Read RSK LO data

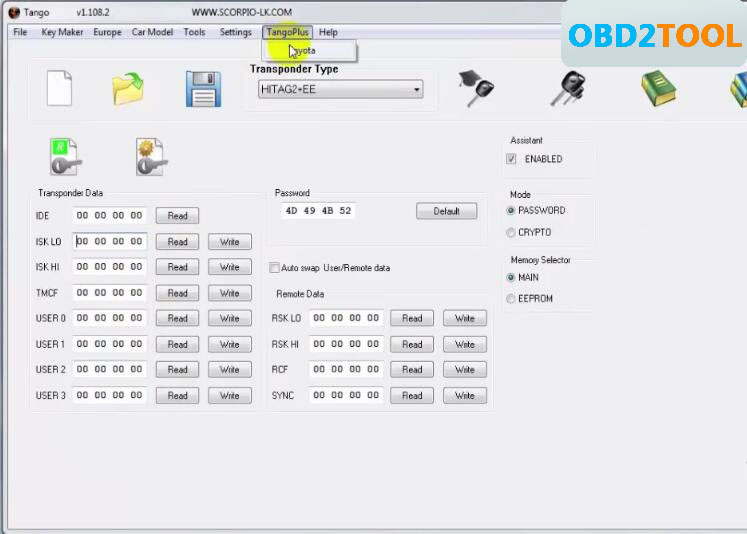pos(412,318)
